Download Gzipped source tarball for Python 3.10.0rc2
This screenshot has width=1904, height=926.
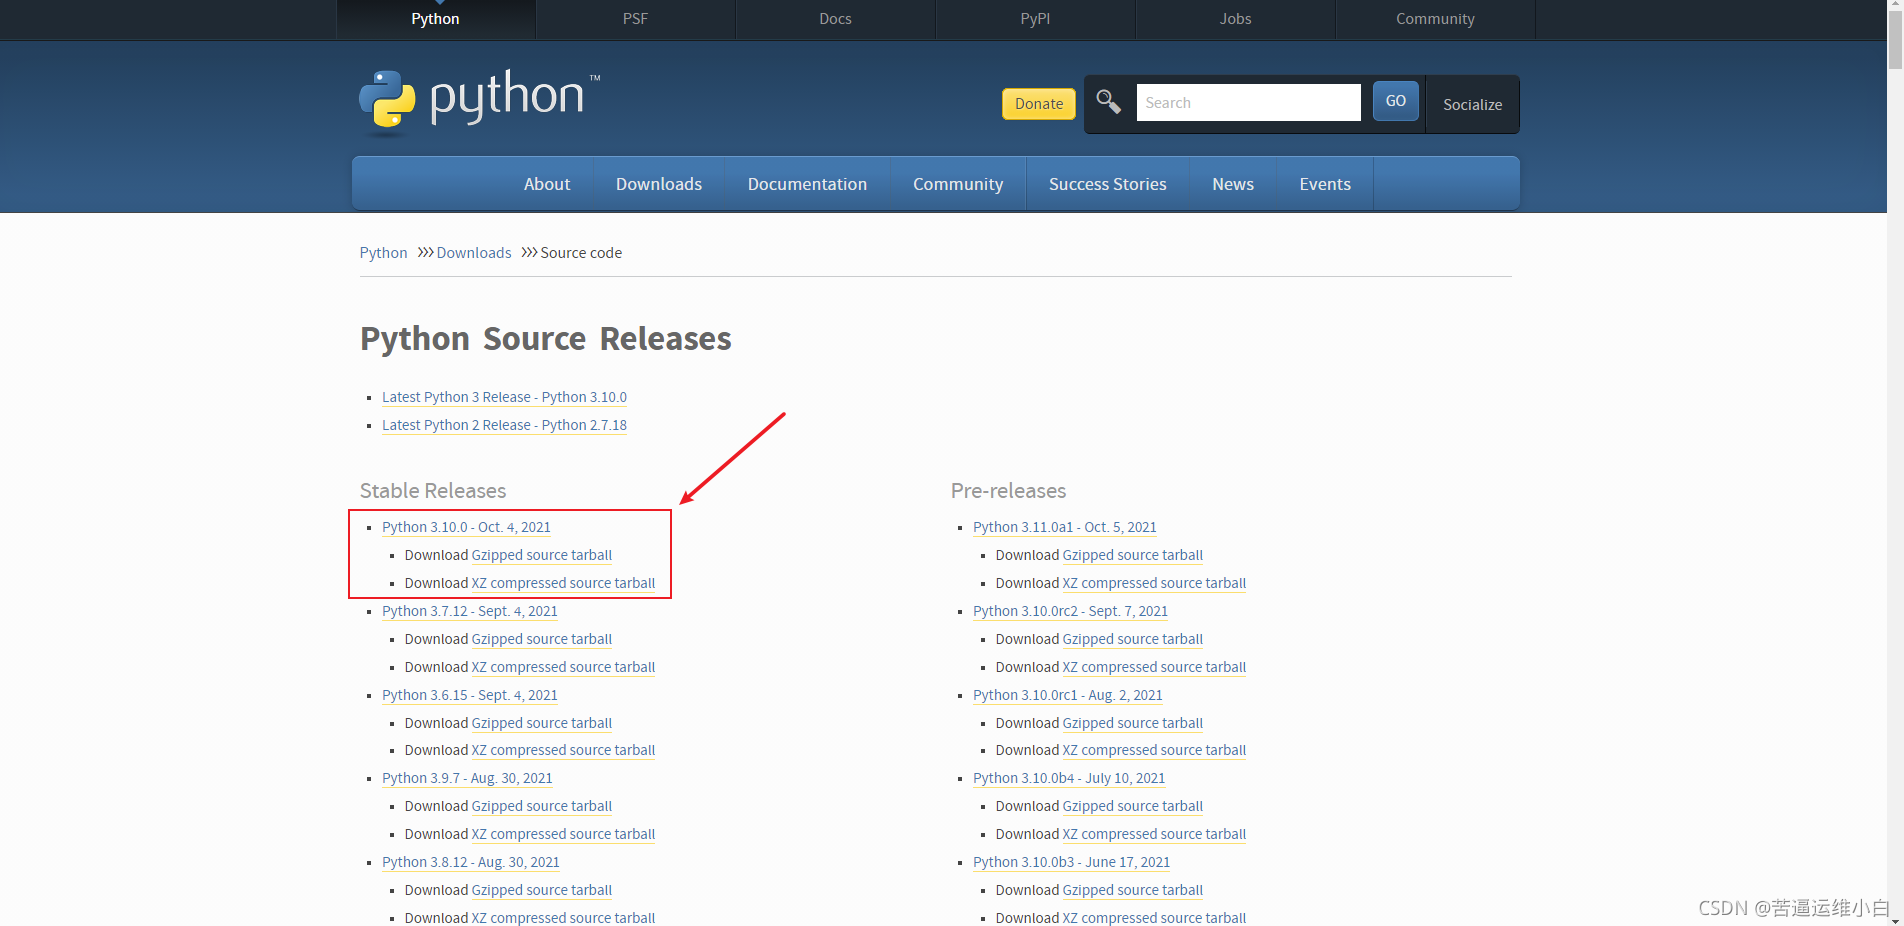(x=1132, y=639)
